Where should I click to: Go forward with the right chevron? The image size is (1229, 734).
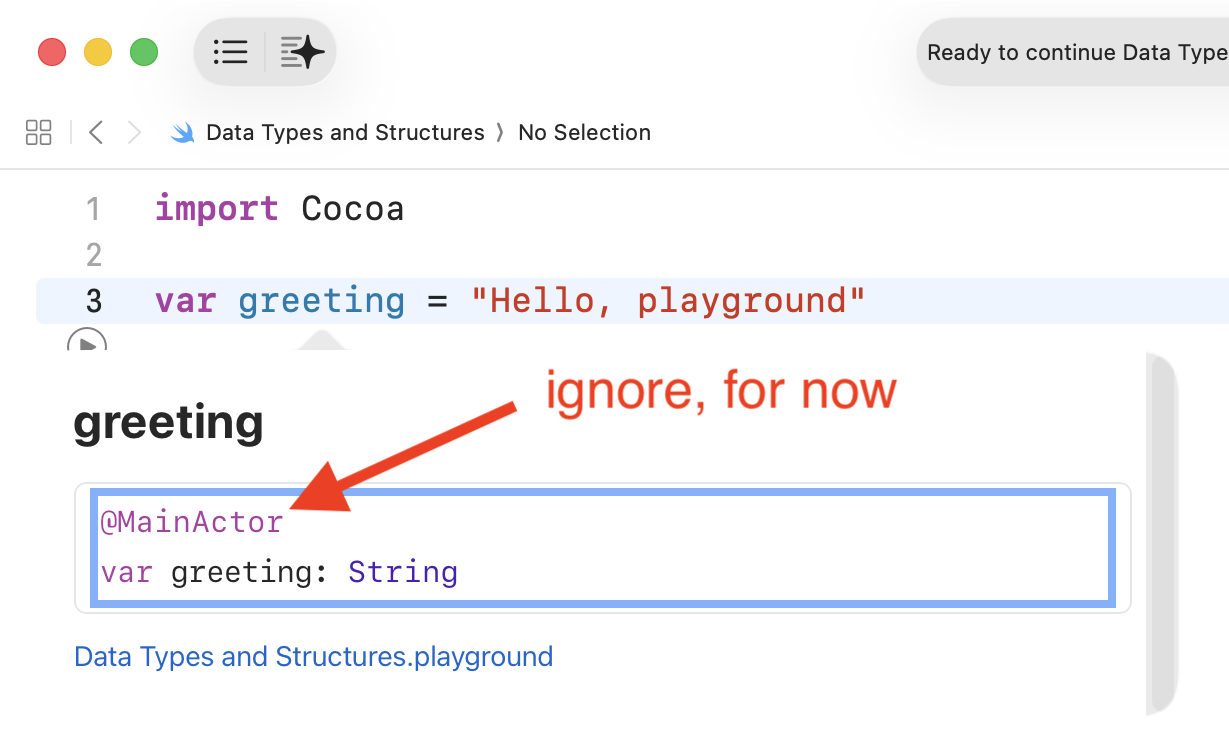pos(134,132)
